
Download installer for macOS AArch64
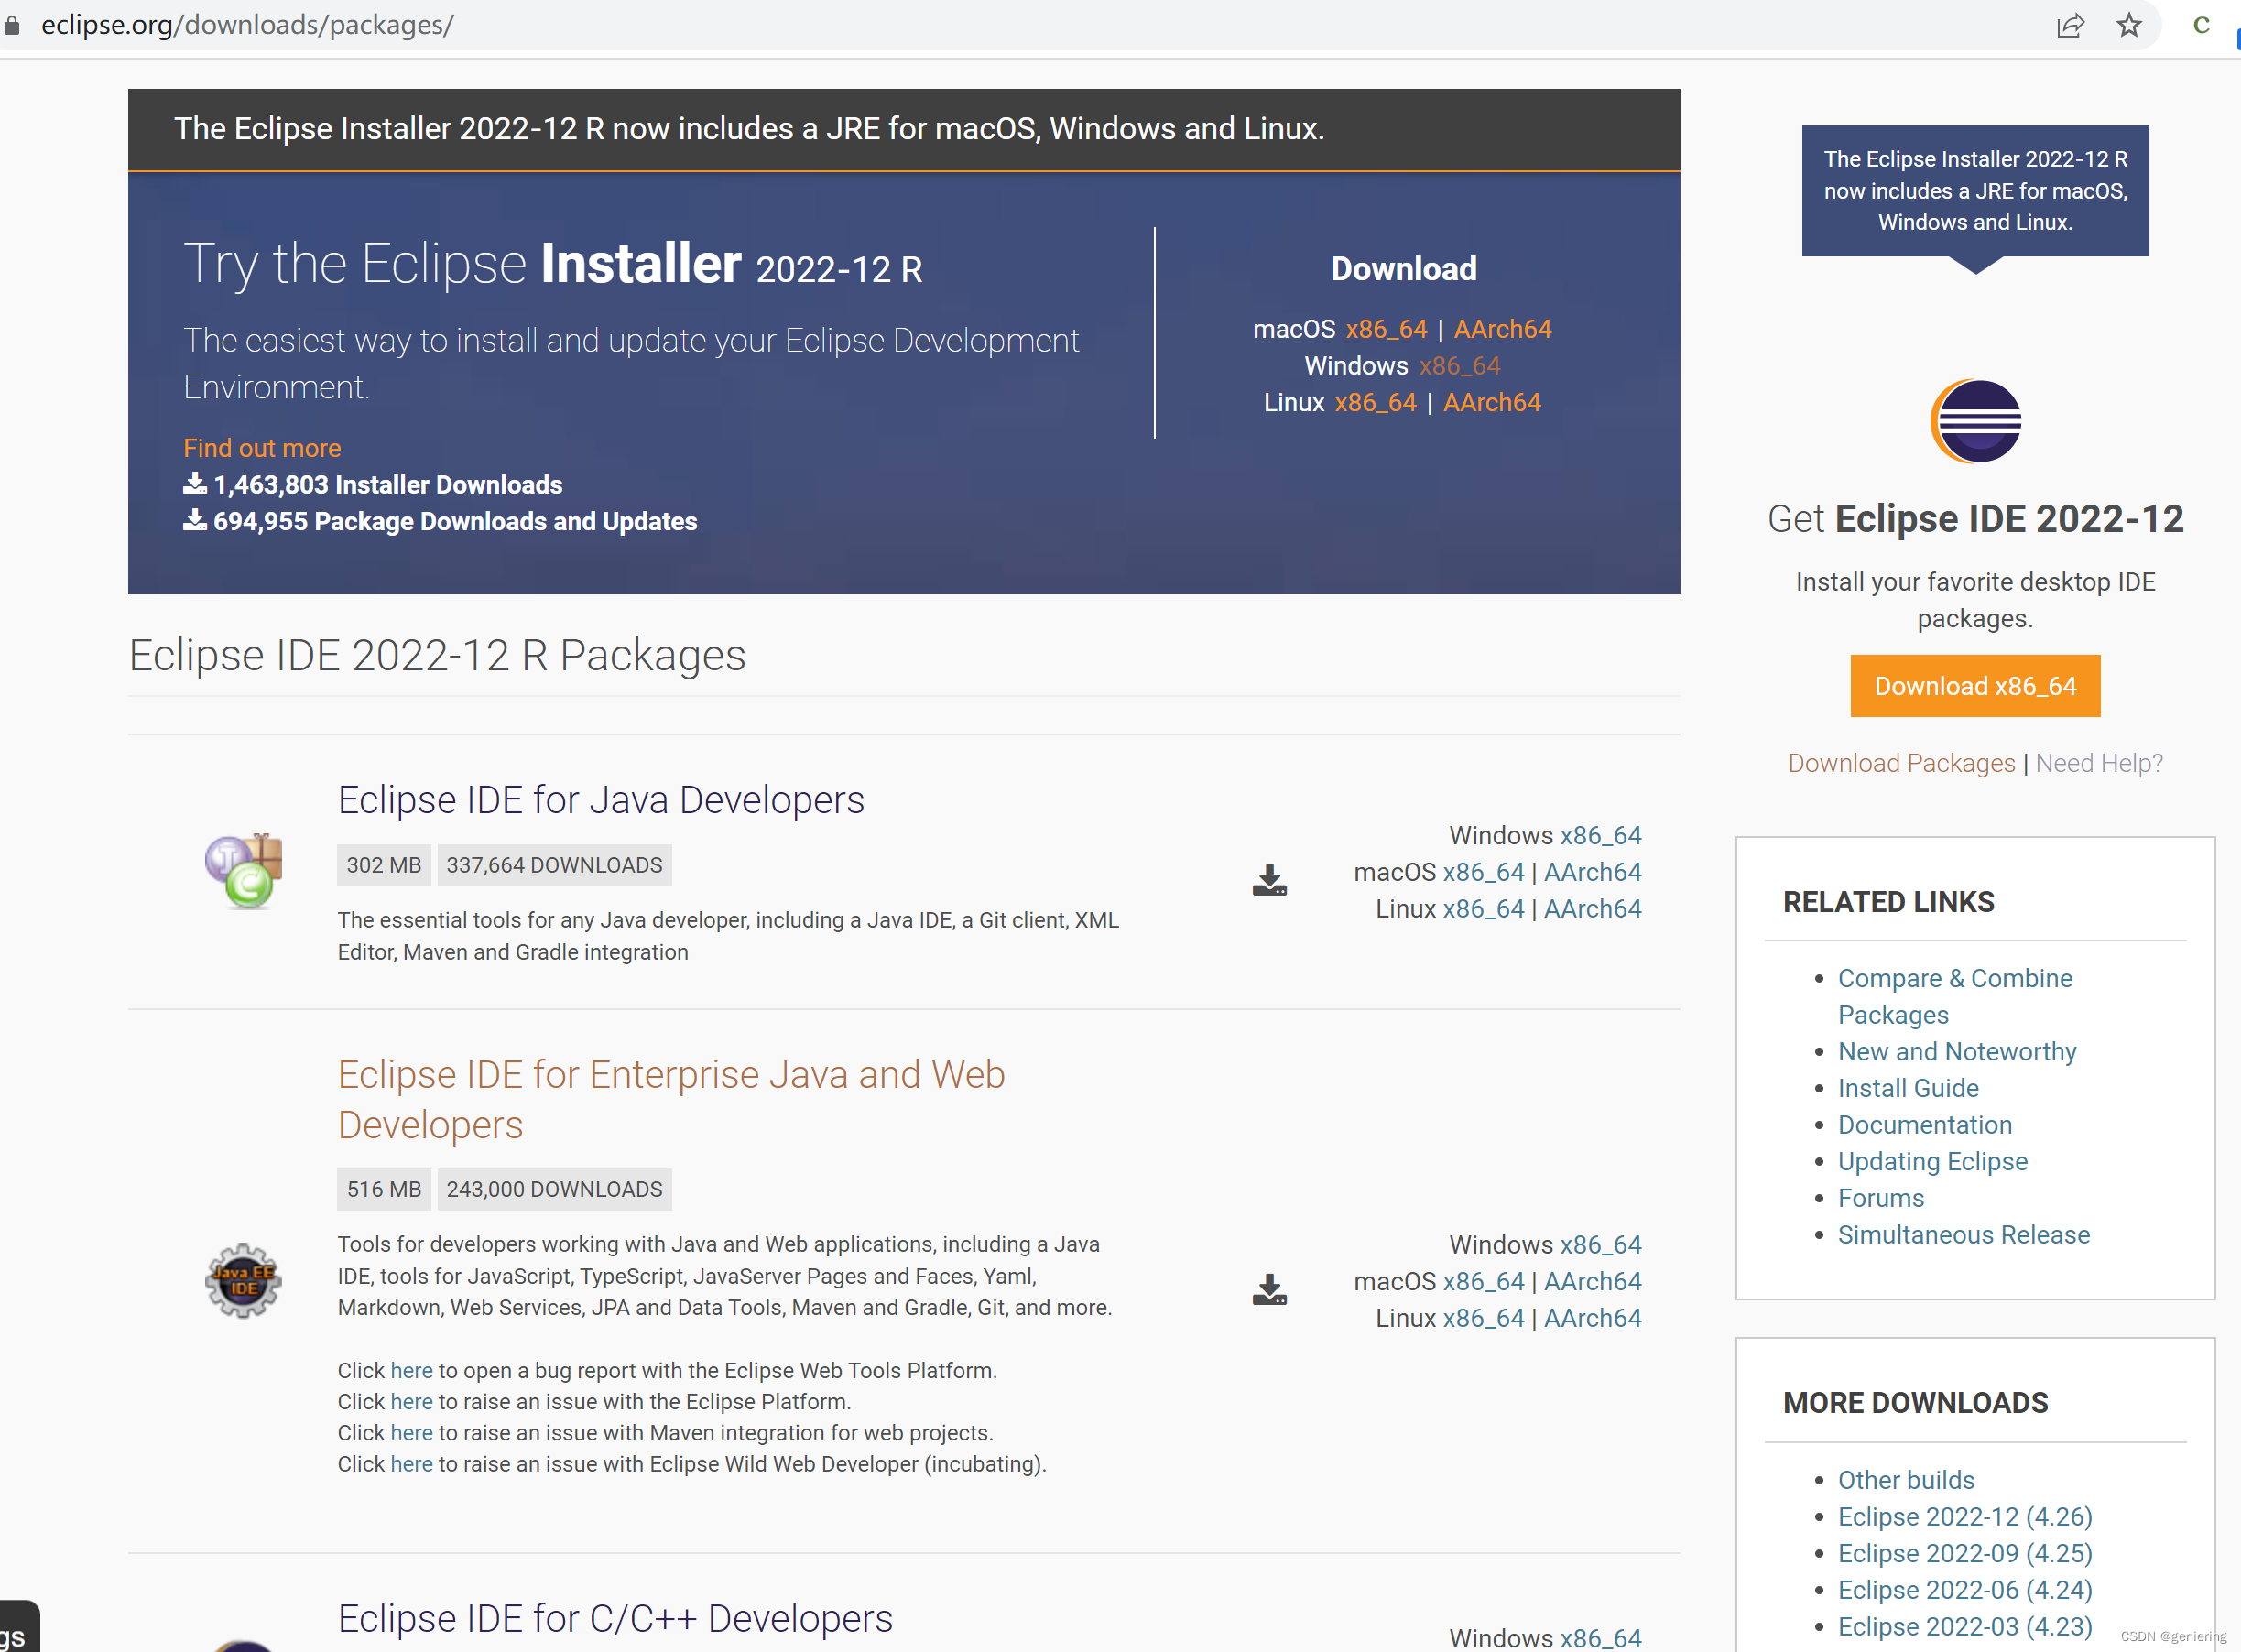click(1502, 329)
